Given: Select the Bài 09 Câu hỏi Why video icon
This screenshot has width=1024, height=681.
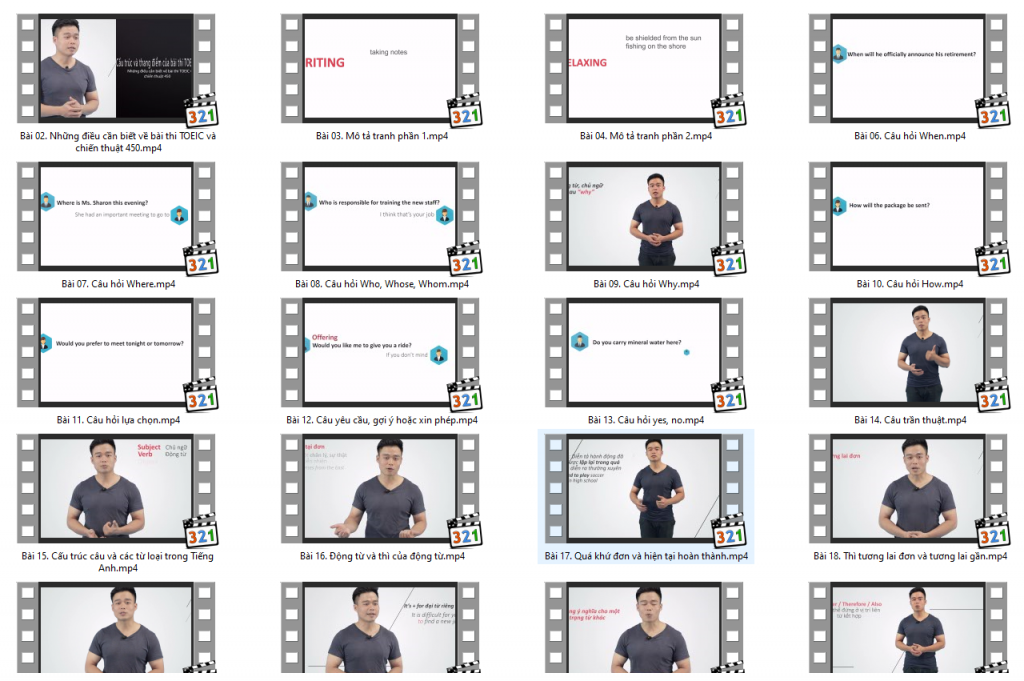Looking at the screenshot, I should pos(645,217).
